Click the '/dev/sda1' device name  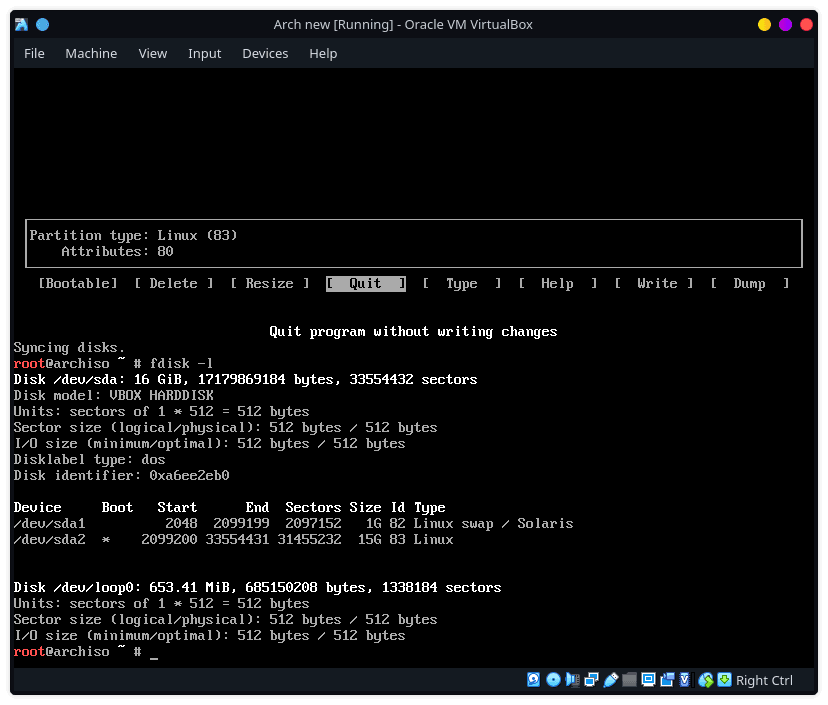coord(50,523)
